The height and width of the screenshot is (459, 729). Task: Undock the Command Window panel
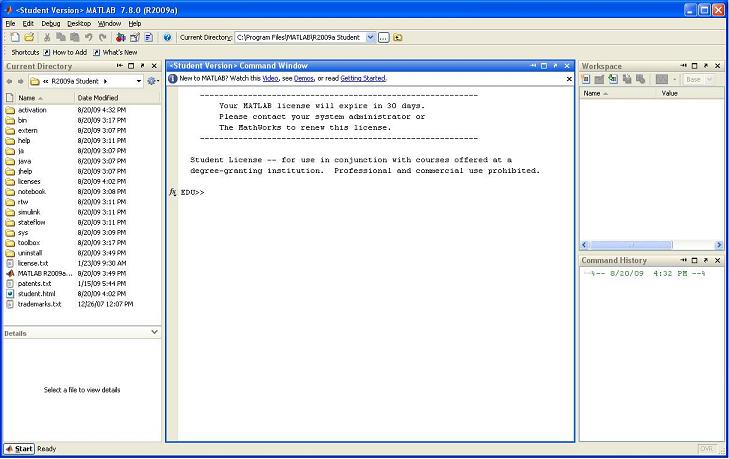pyautogui.click(x=555, y=66)
